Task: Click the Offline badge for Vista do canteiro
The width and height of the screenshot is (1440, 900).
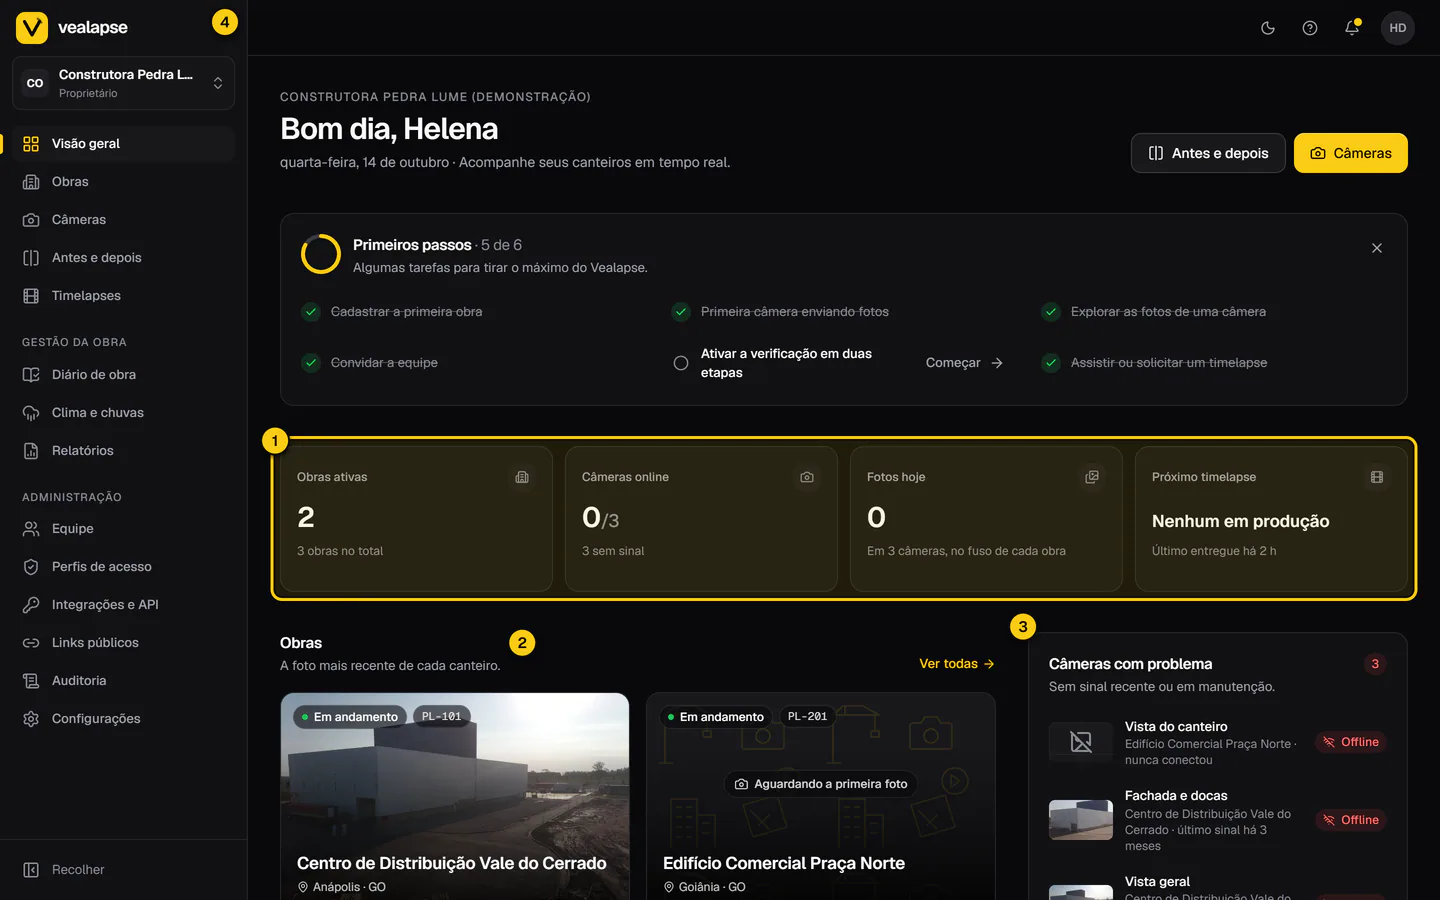Action: (1351, 742)
